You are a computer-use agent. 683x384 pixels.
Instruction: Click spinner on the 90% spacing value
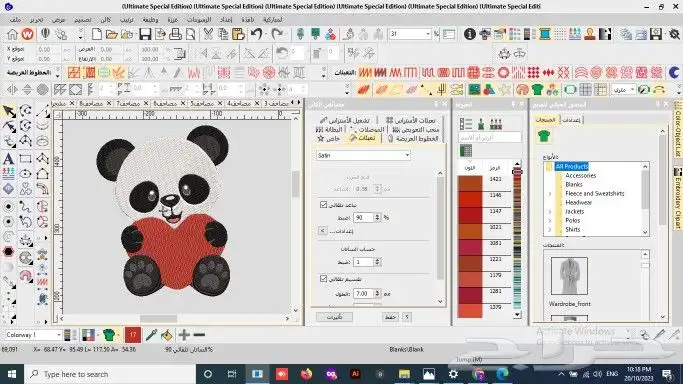pyautogui.click(x=377, y=217)
